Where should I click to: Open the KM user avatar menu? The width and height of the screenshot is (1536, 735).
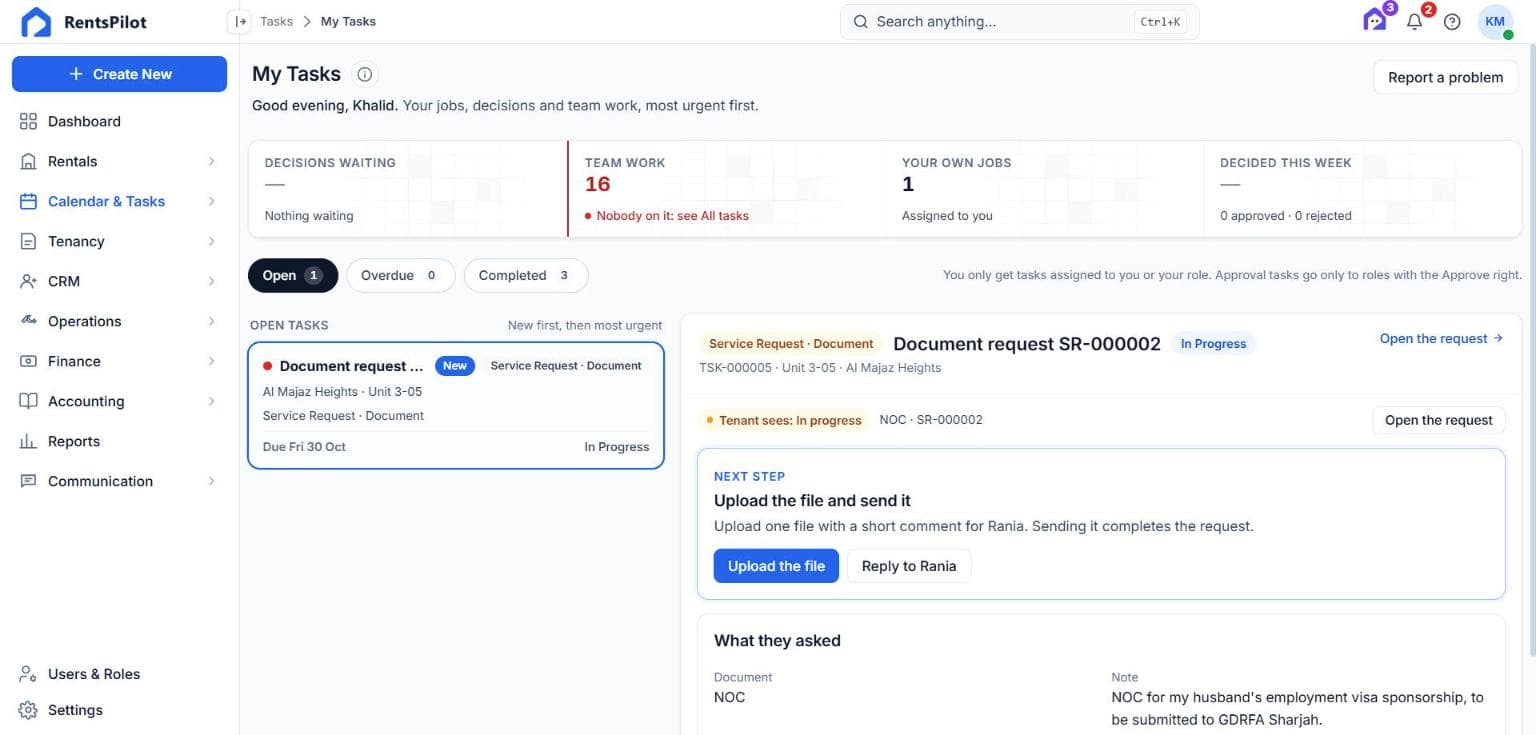click(1495, 22)
